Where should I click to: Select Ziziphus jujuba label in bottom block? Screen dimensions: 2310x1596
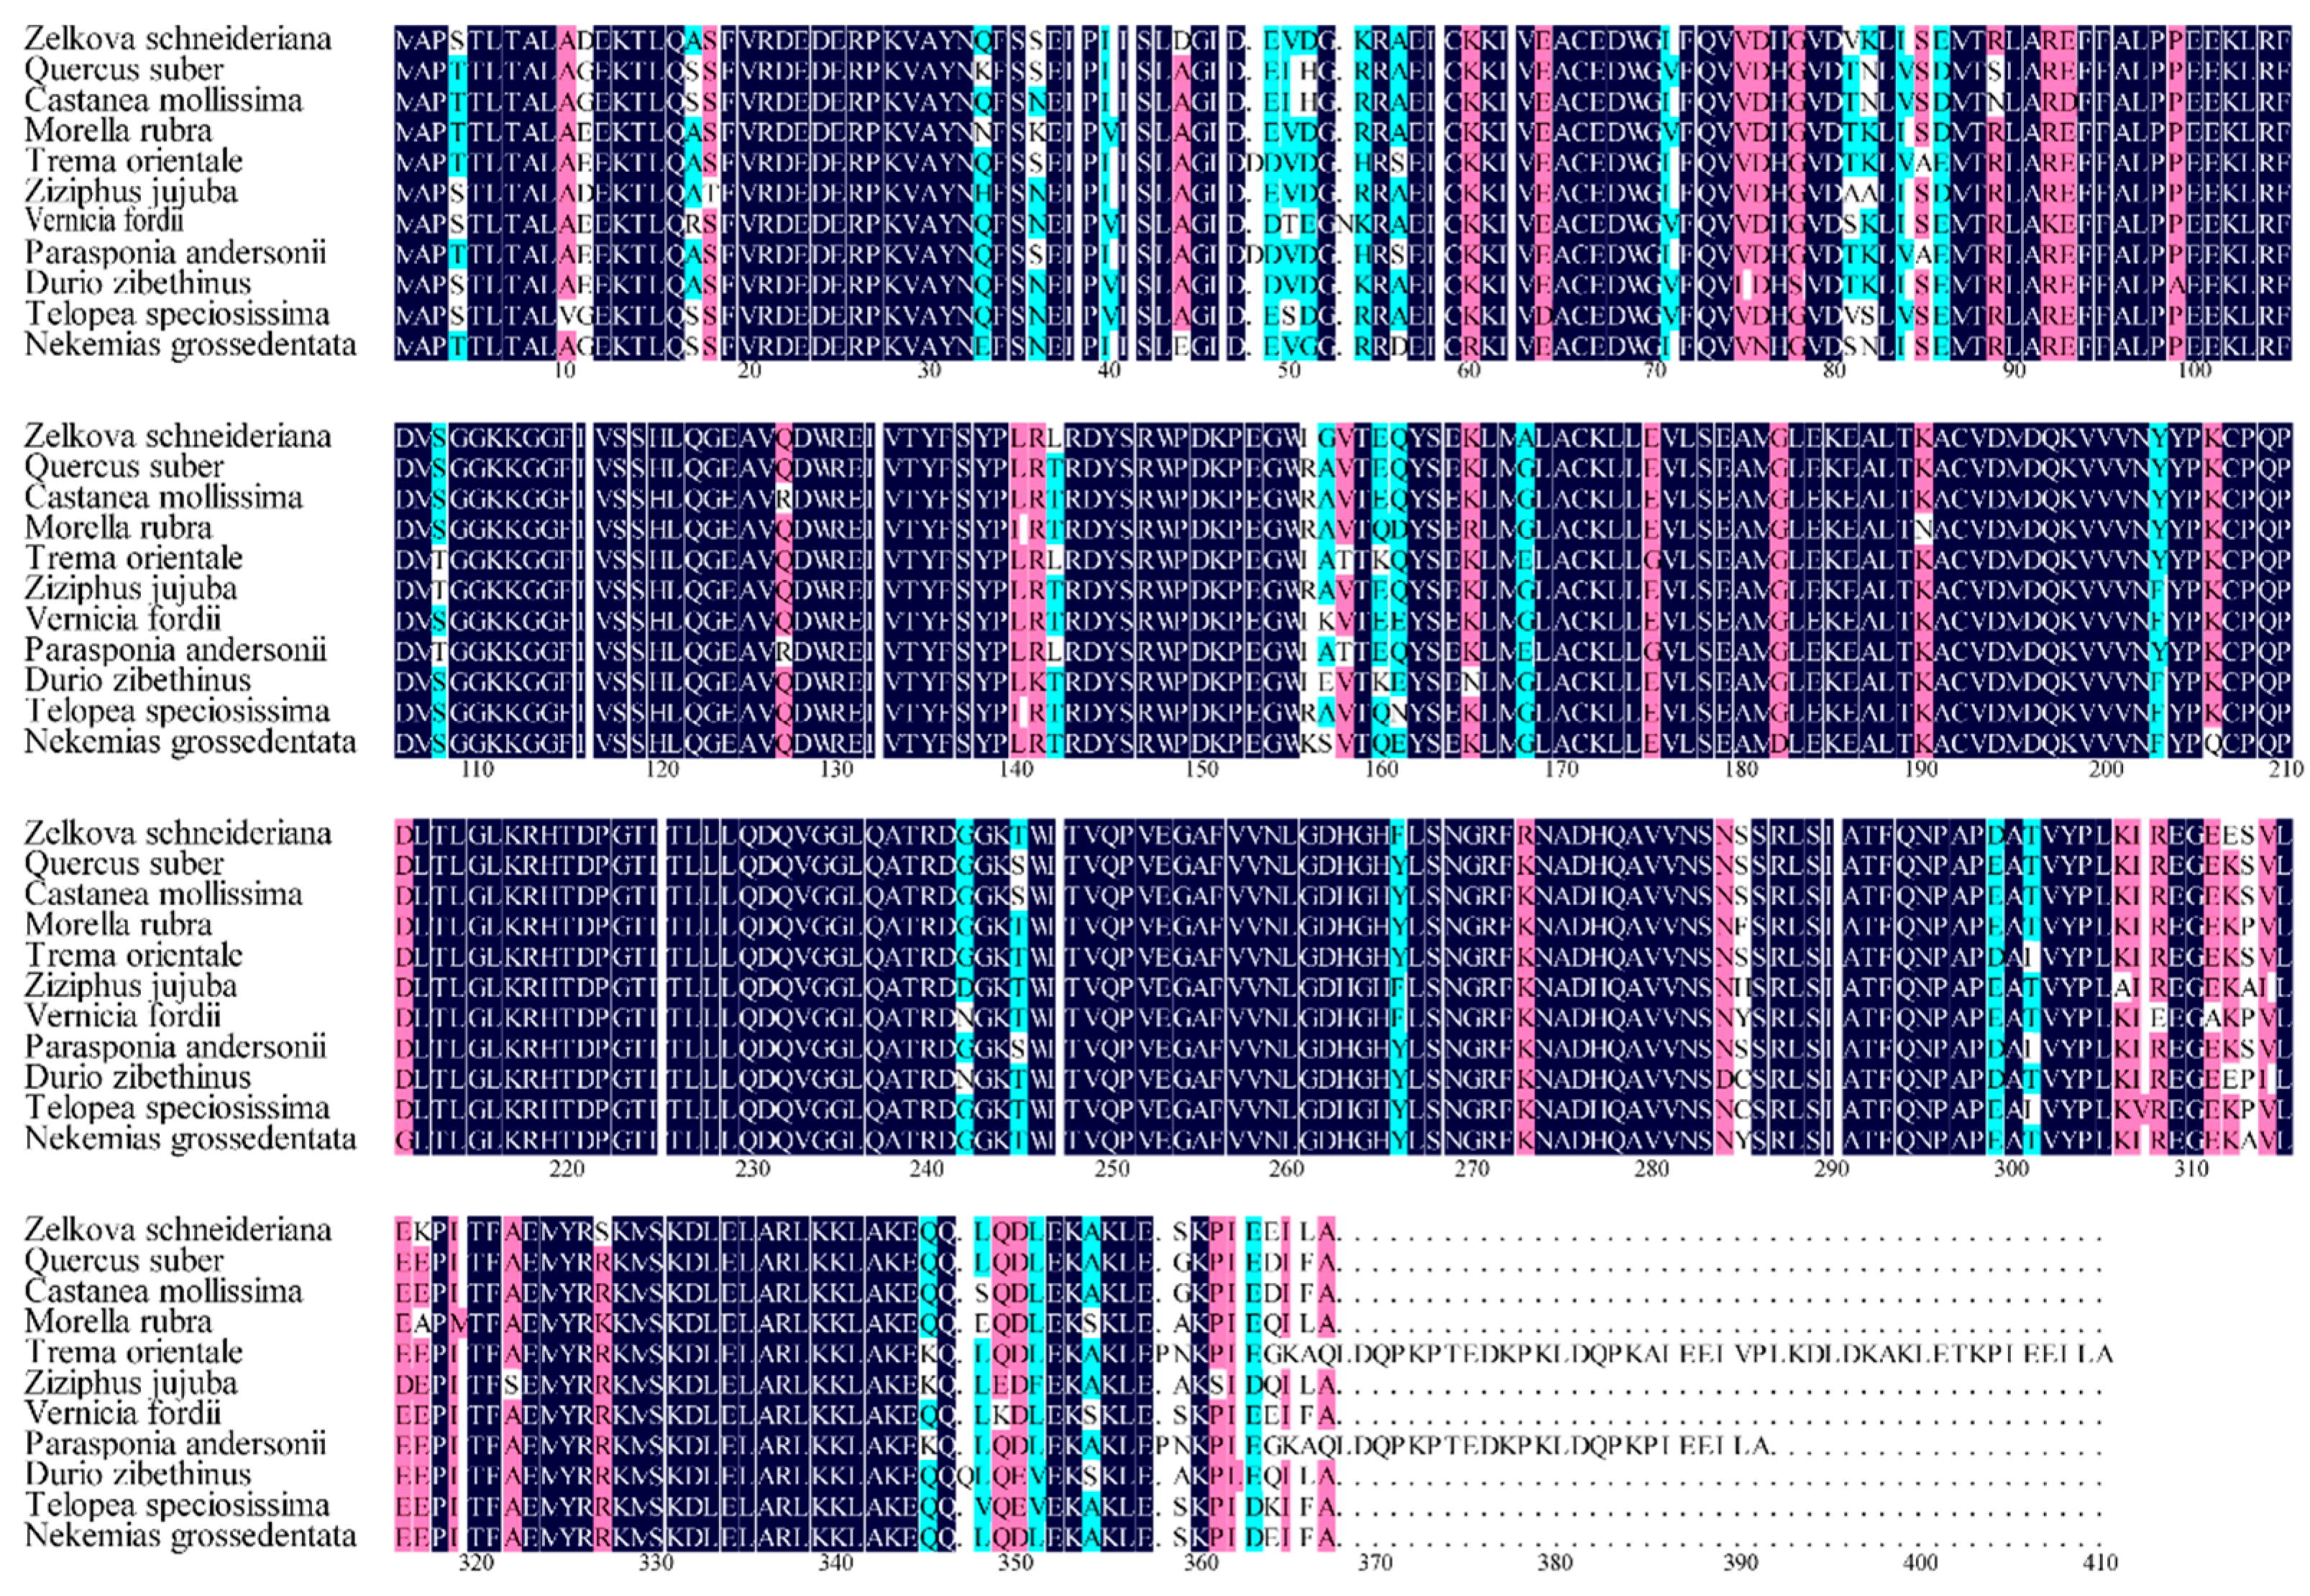[x=131, y=1383]
